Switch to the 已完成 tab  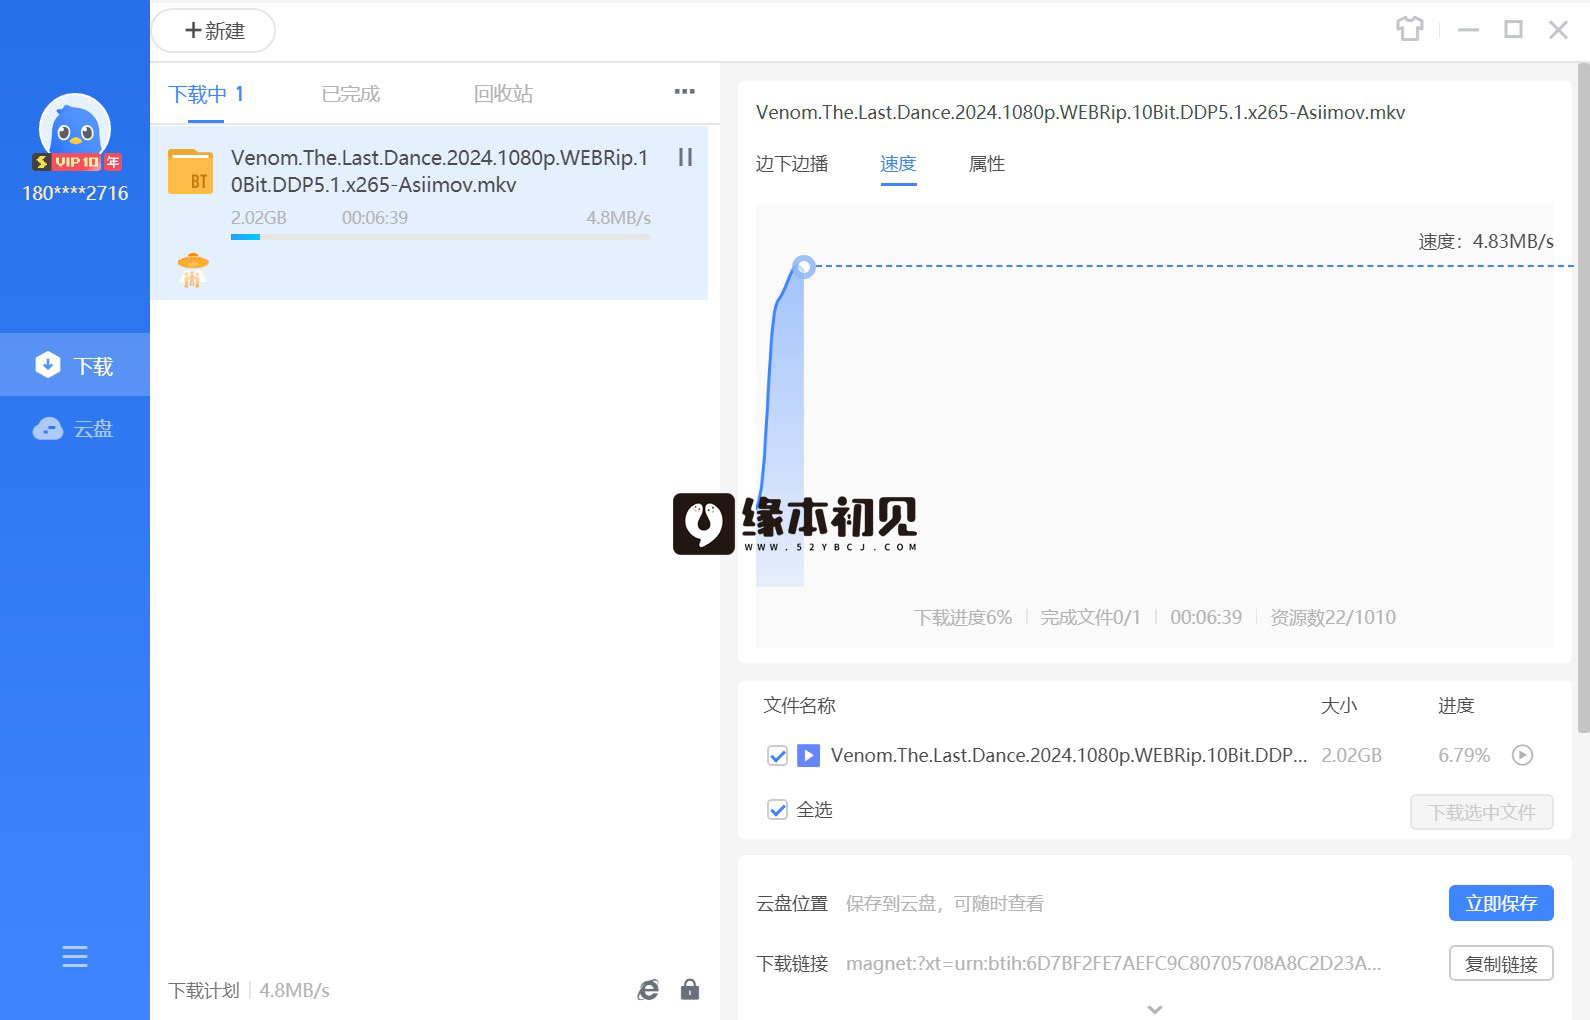point(351,94)
